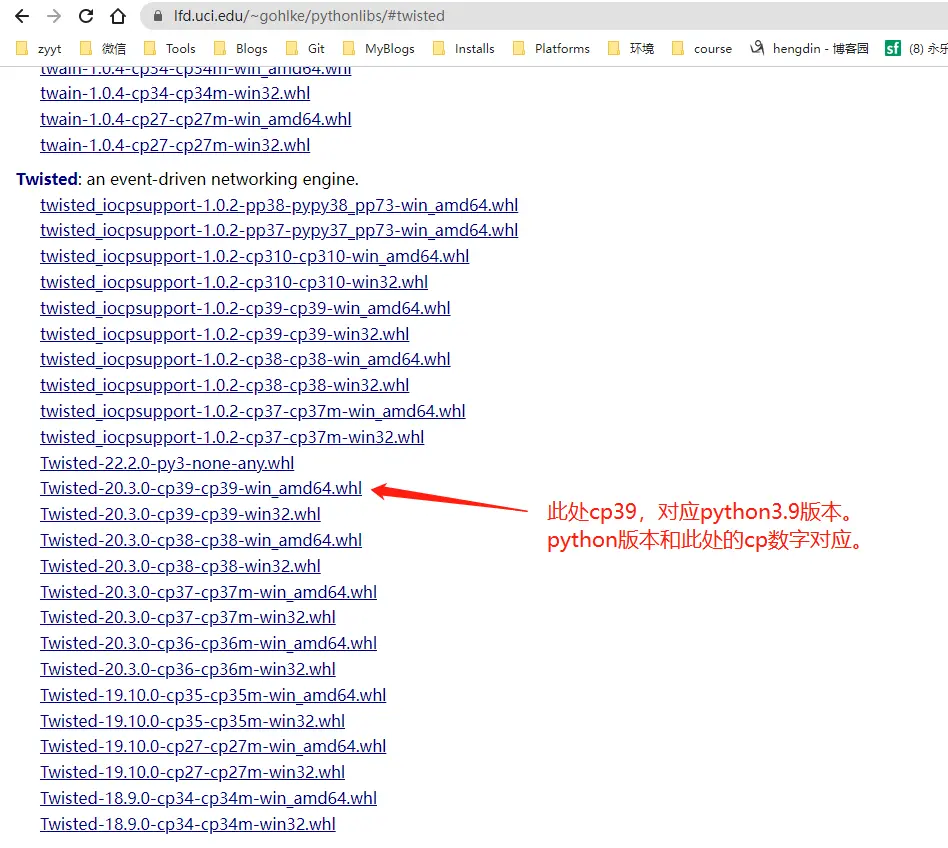948x848 pixels.
Task: Download twain-1.0.4-cp27-cp27m-win_amd64.whl
Action: [x=195, y=119]
